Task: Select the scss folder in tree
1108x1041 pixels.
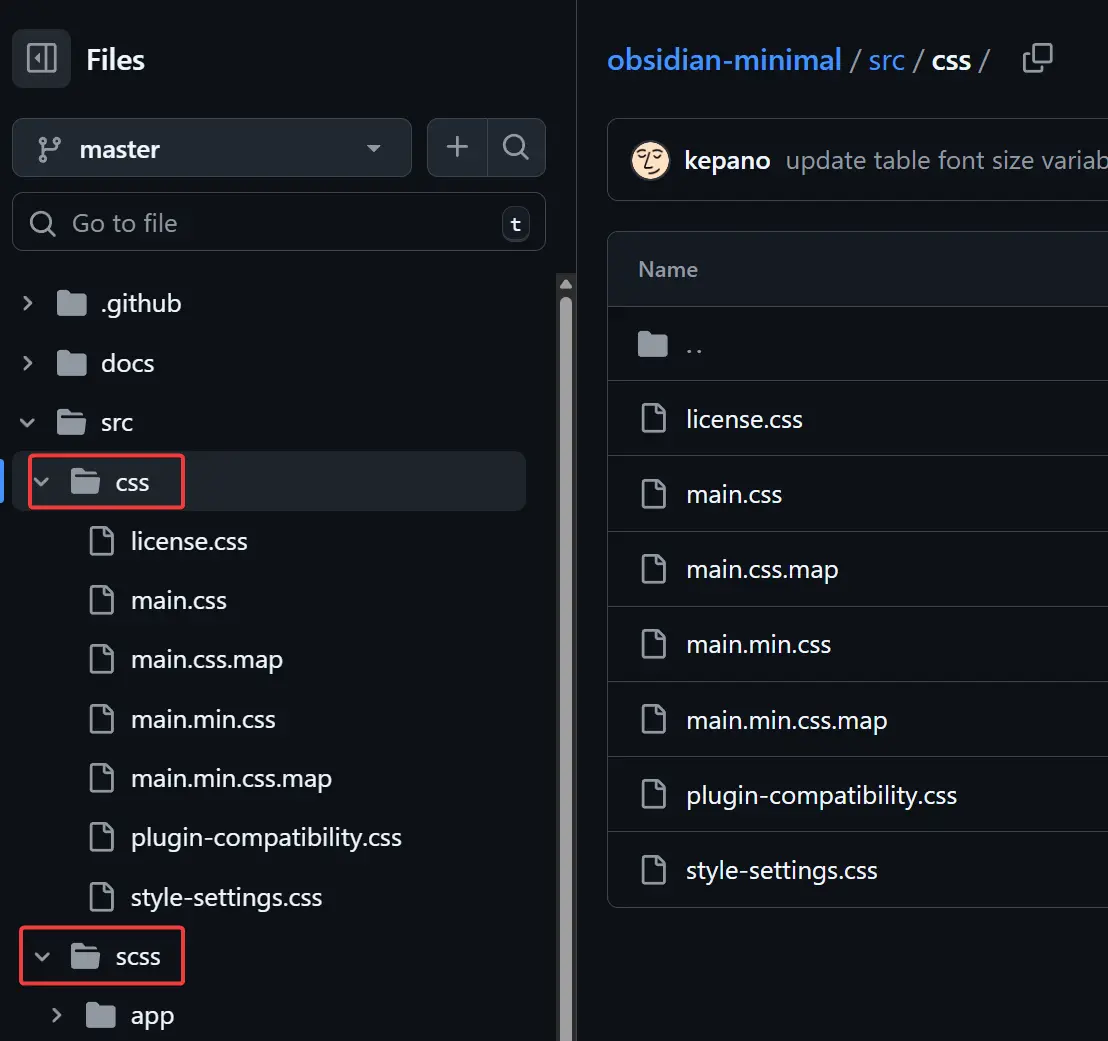Action: point(138,956)
